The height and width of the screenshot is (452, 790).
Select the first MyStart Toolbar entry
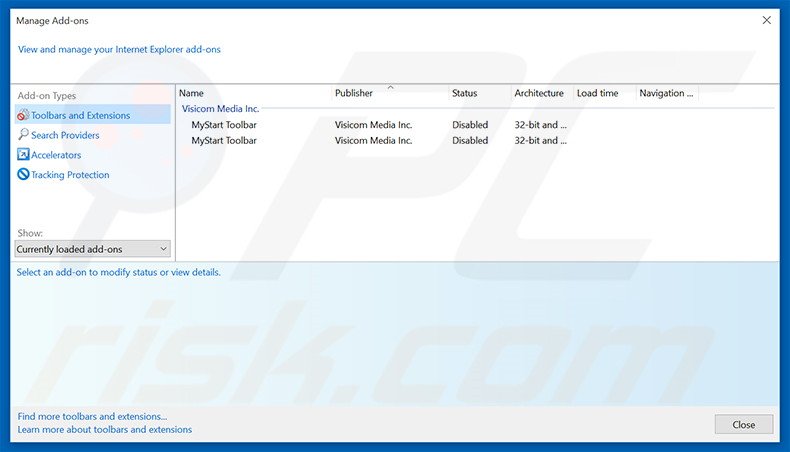[224, 124]
